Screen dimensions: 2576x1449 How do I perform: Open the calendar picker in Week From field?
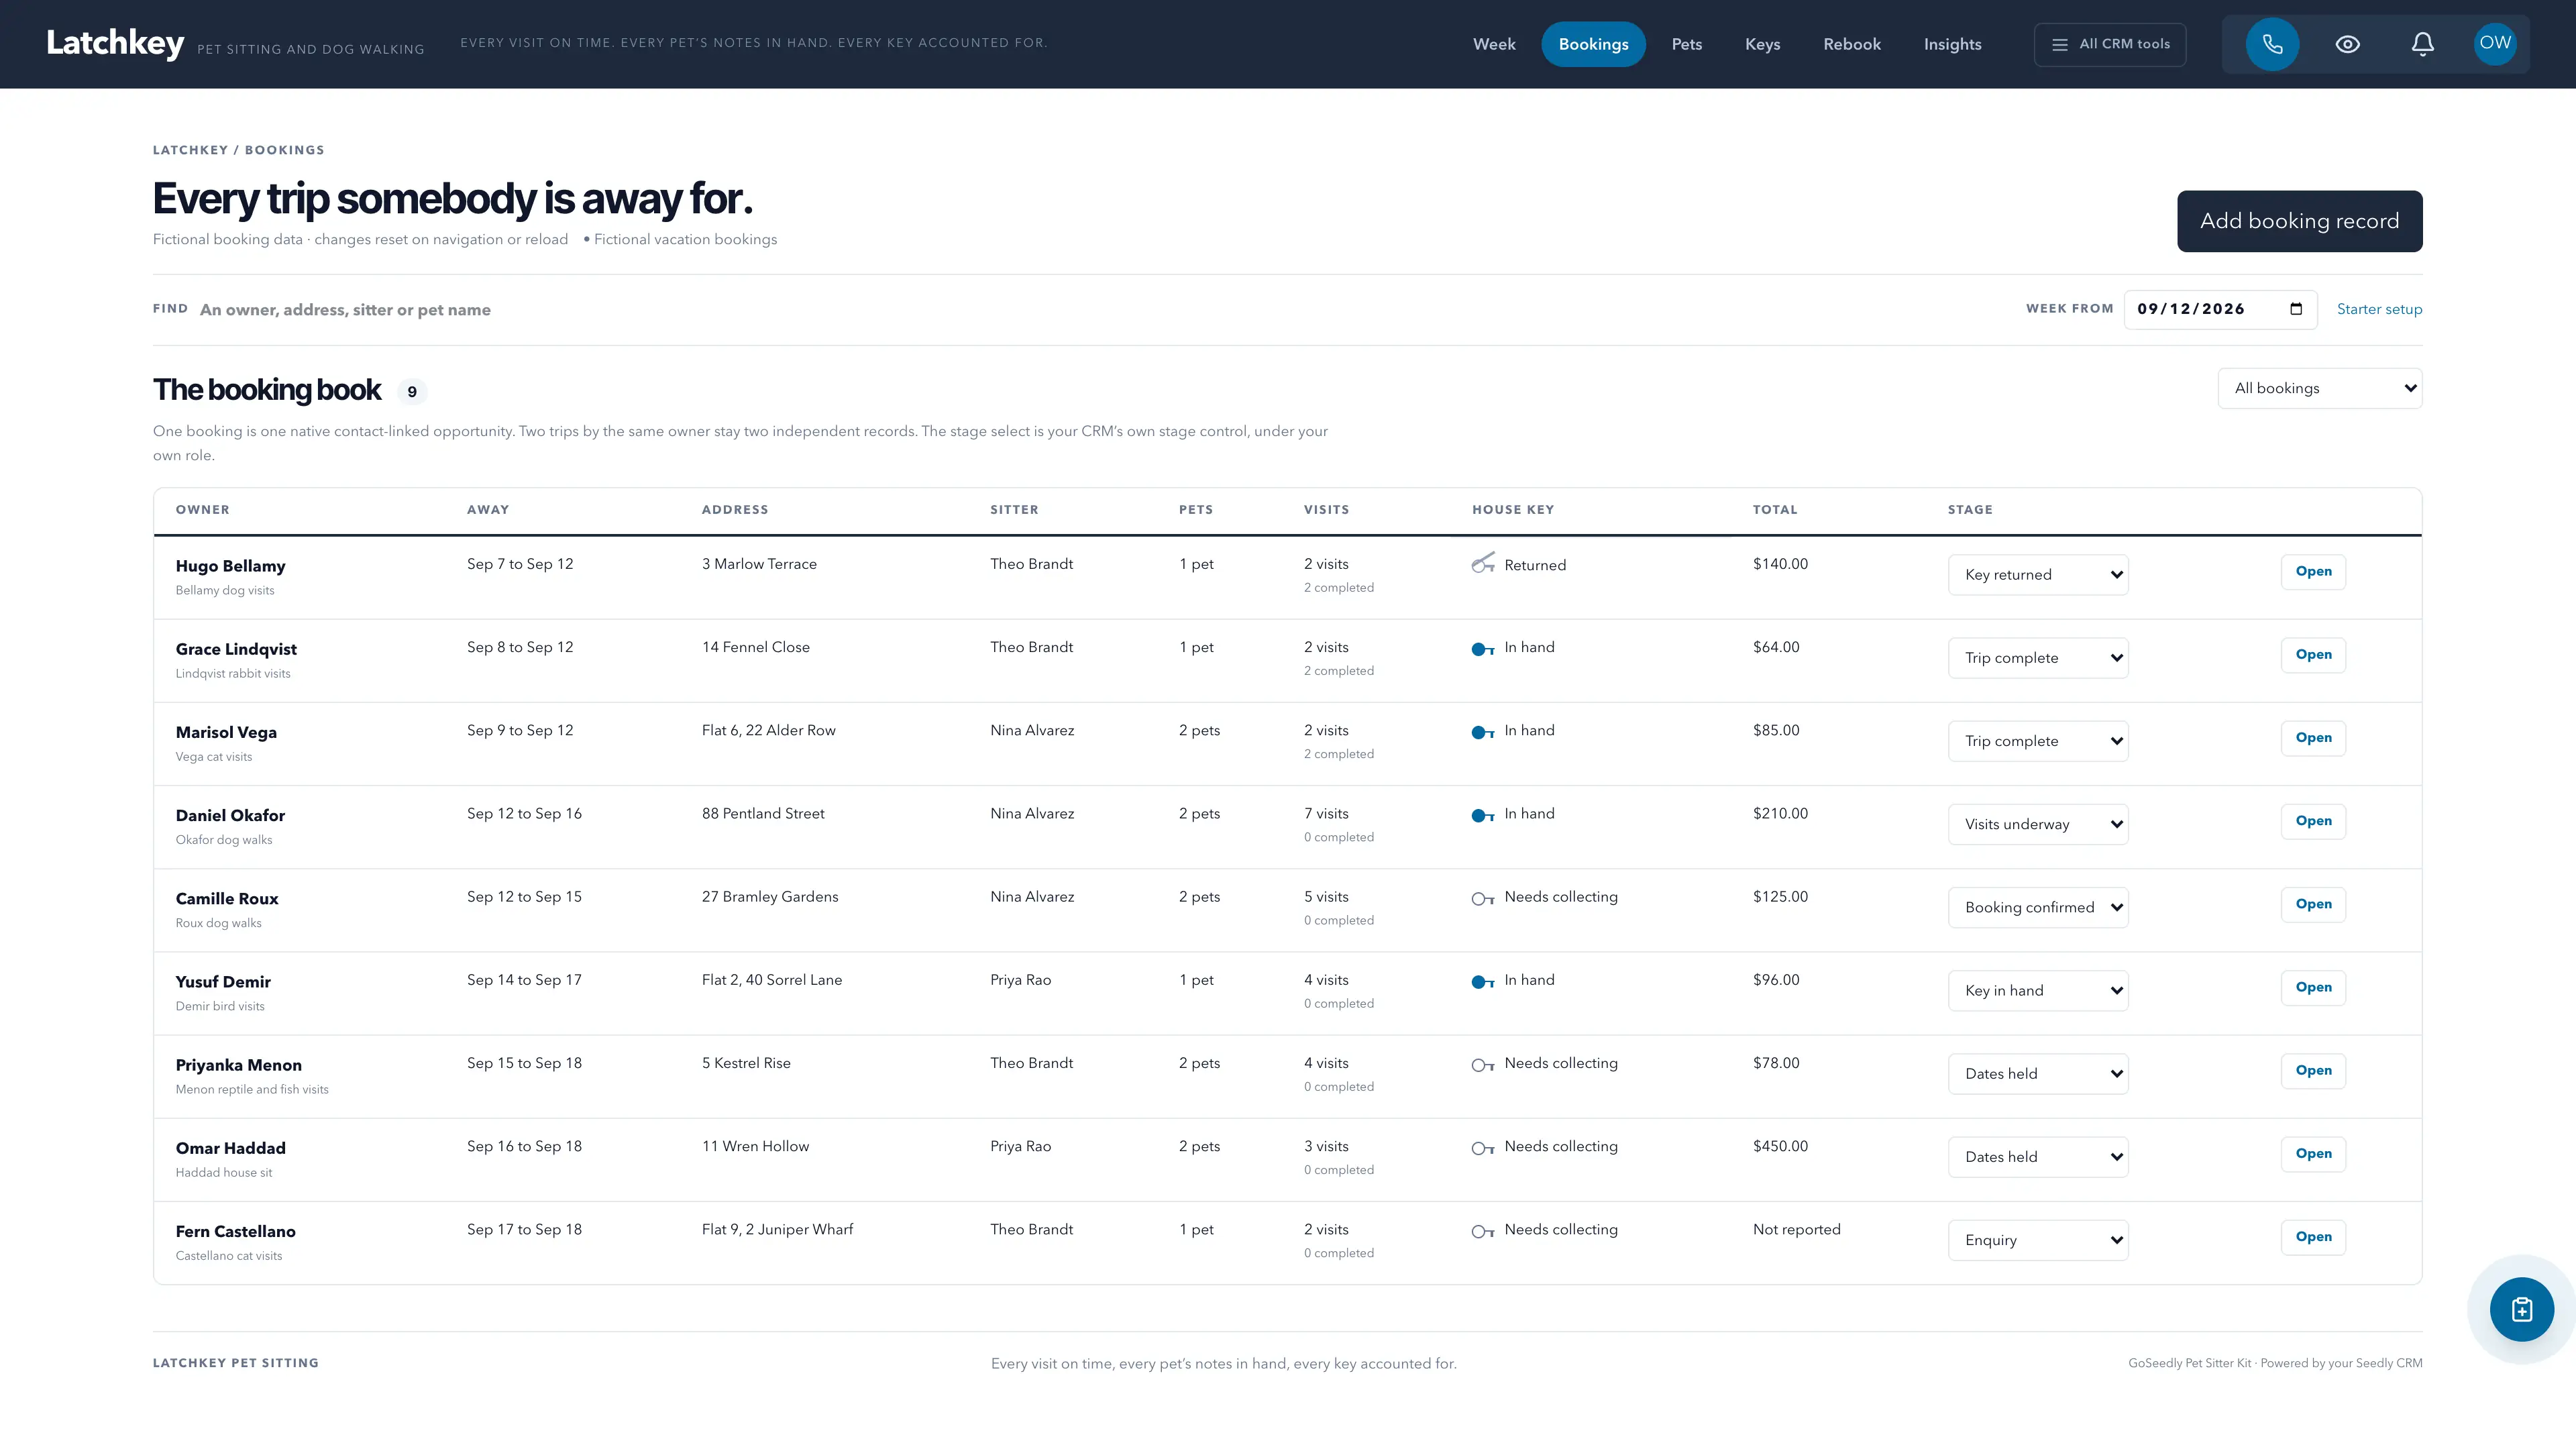point(2296,309)
